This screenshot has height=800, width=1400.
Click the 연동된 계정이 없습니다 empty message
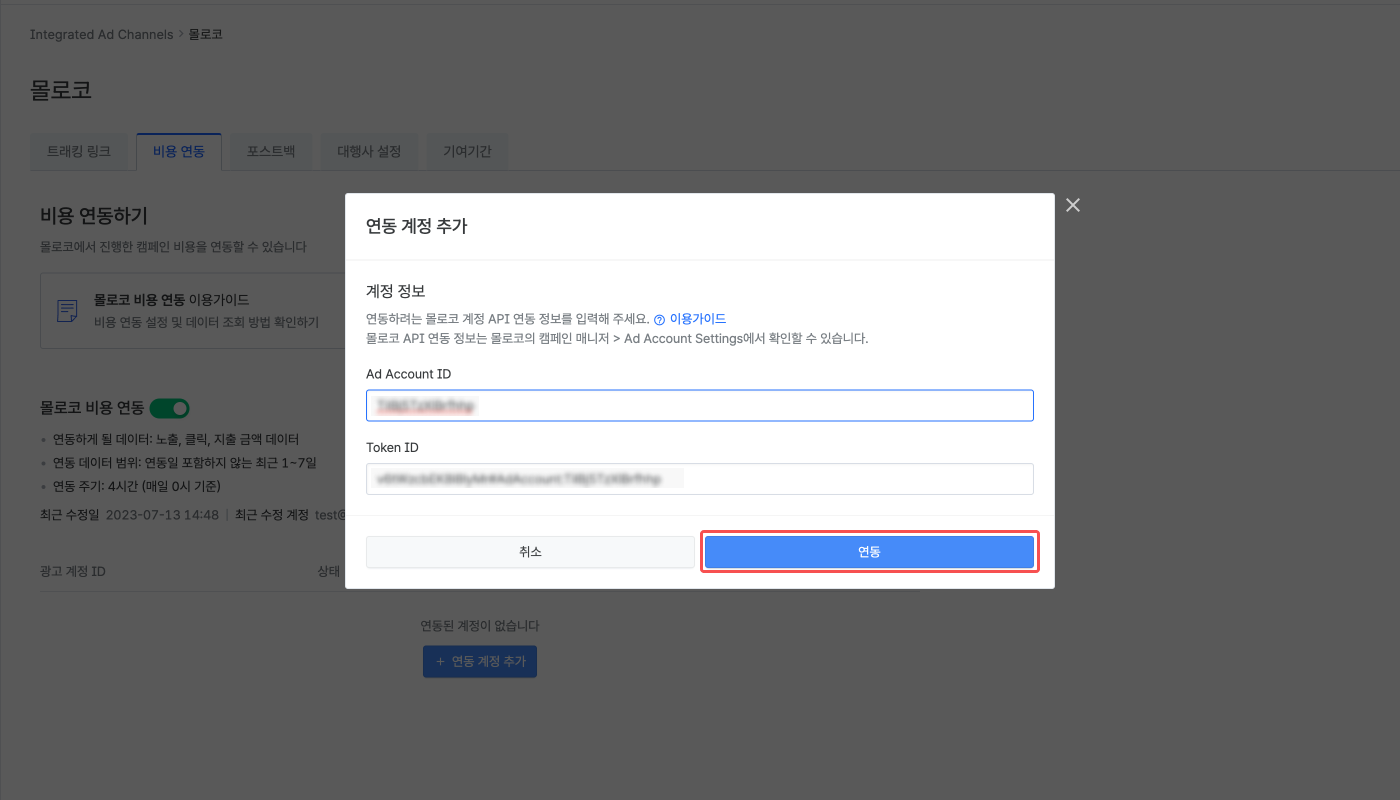480,626
